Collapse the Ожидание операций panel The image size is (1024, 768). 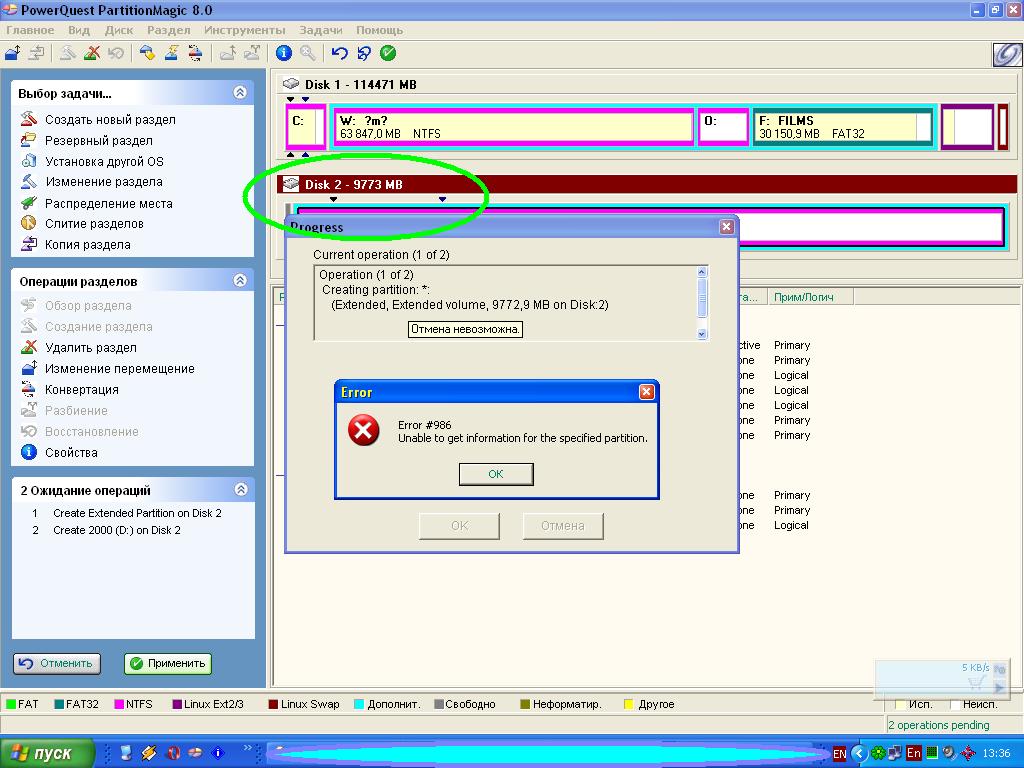240,489
